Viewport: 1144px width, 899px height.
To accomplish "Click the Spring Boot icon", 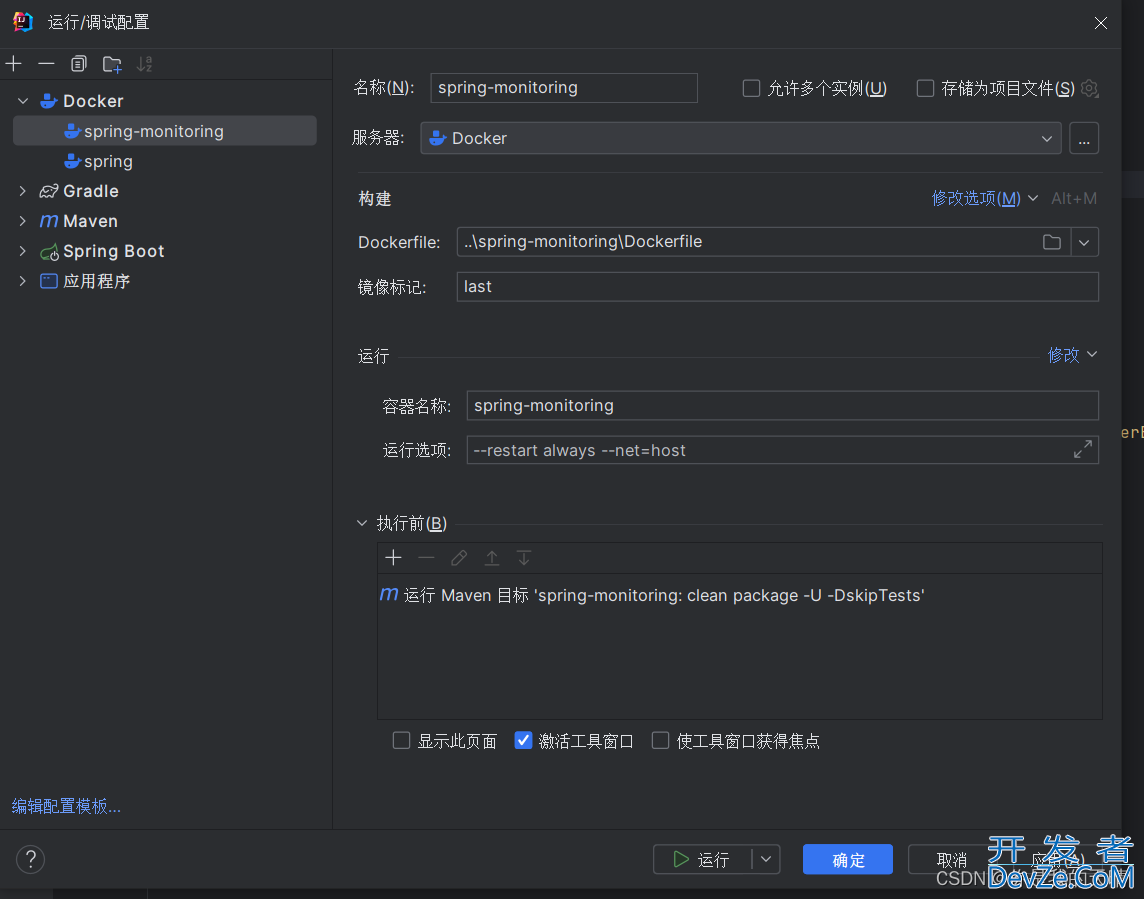I will 49,252.
